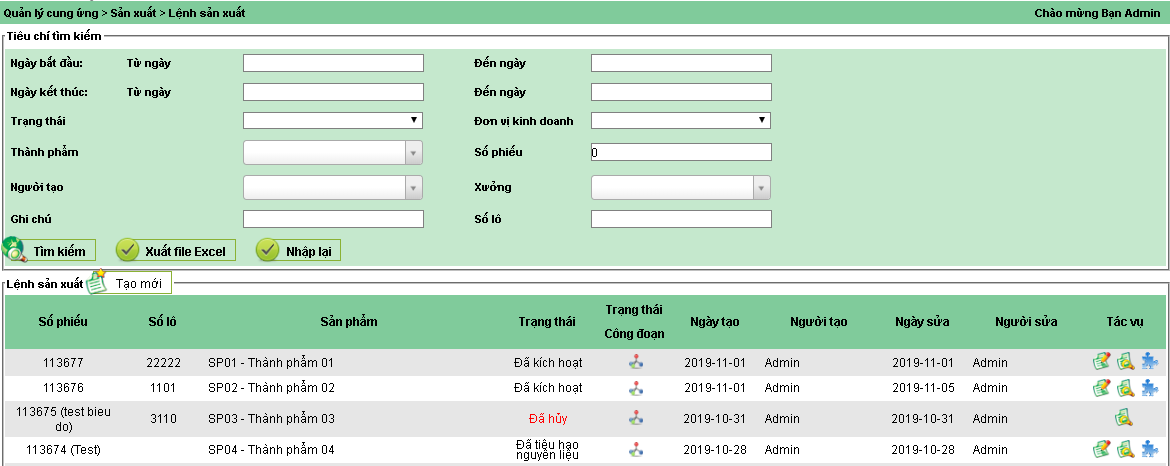The height and width of the screenshot is (466, 1170).
Task: Click the Số phiếu input field
Action: click(x=681, y=152)
